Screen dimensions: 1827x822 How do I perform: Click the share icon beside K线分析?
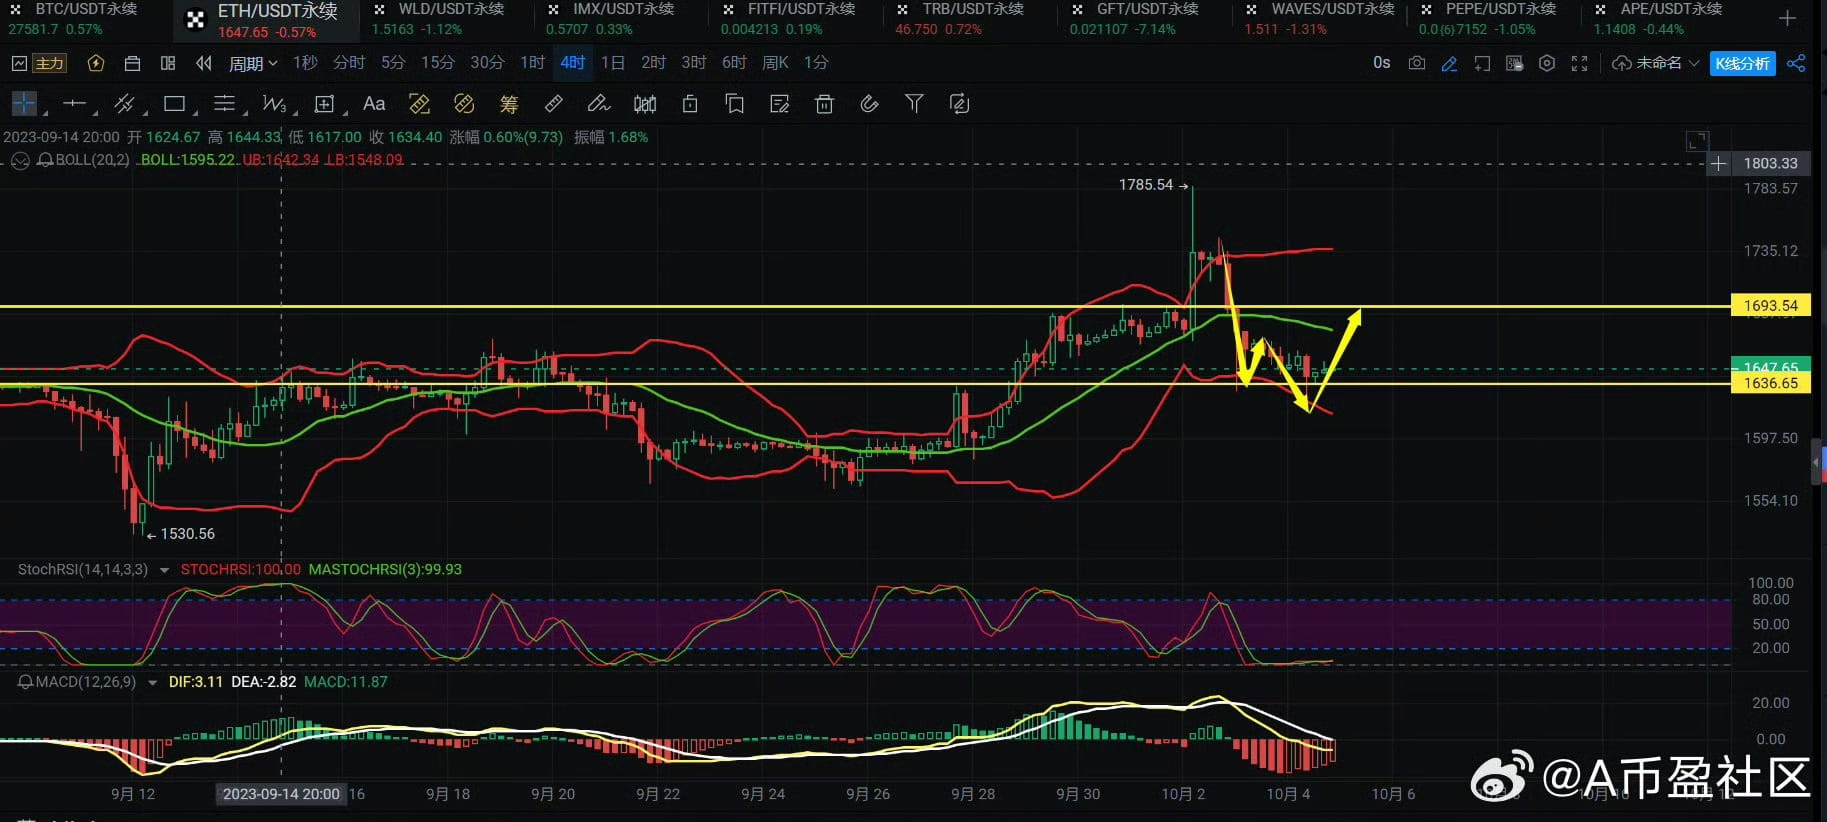1796,63
